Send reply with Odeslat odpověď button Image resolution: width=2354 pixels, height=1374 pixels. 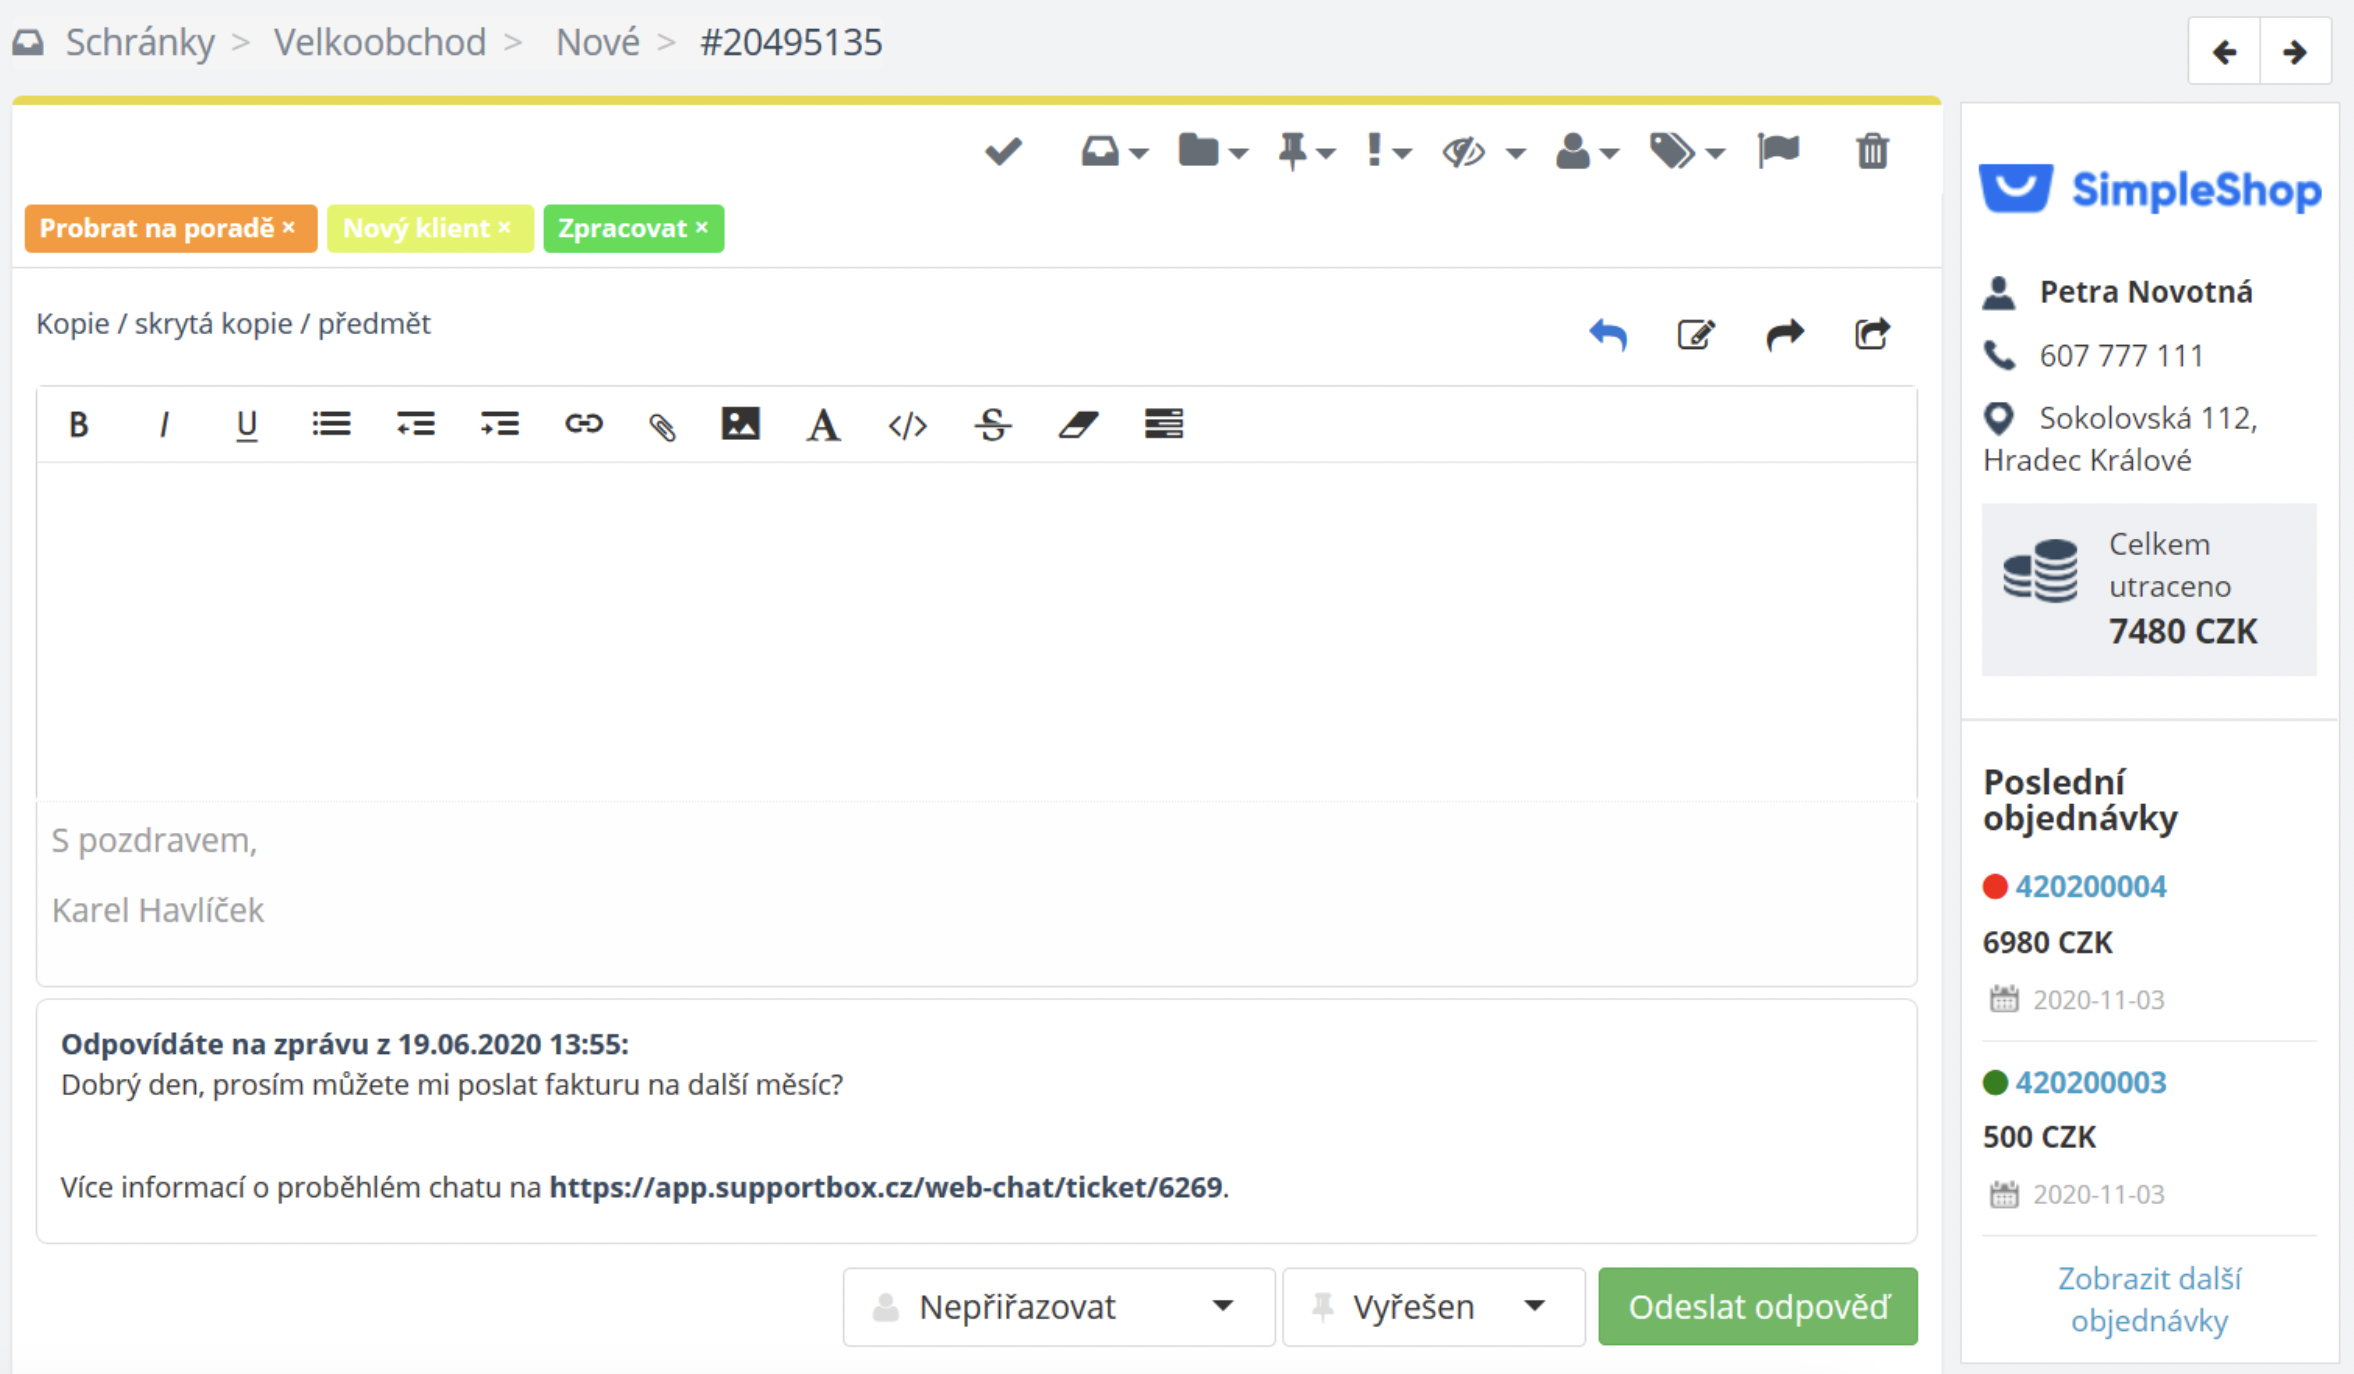pyautogui.click(x=1757, y=1306)
